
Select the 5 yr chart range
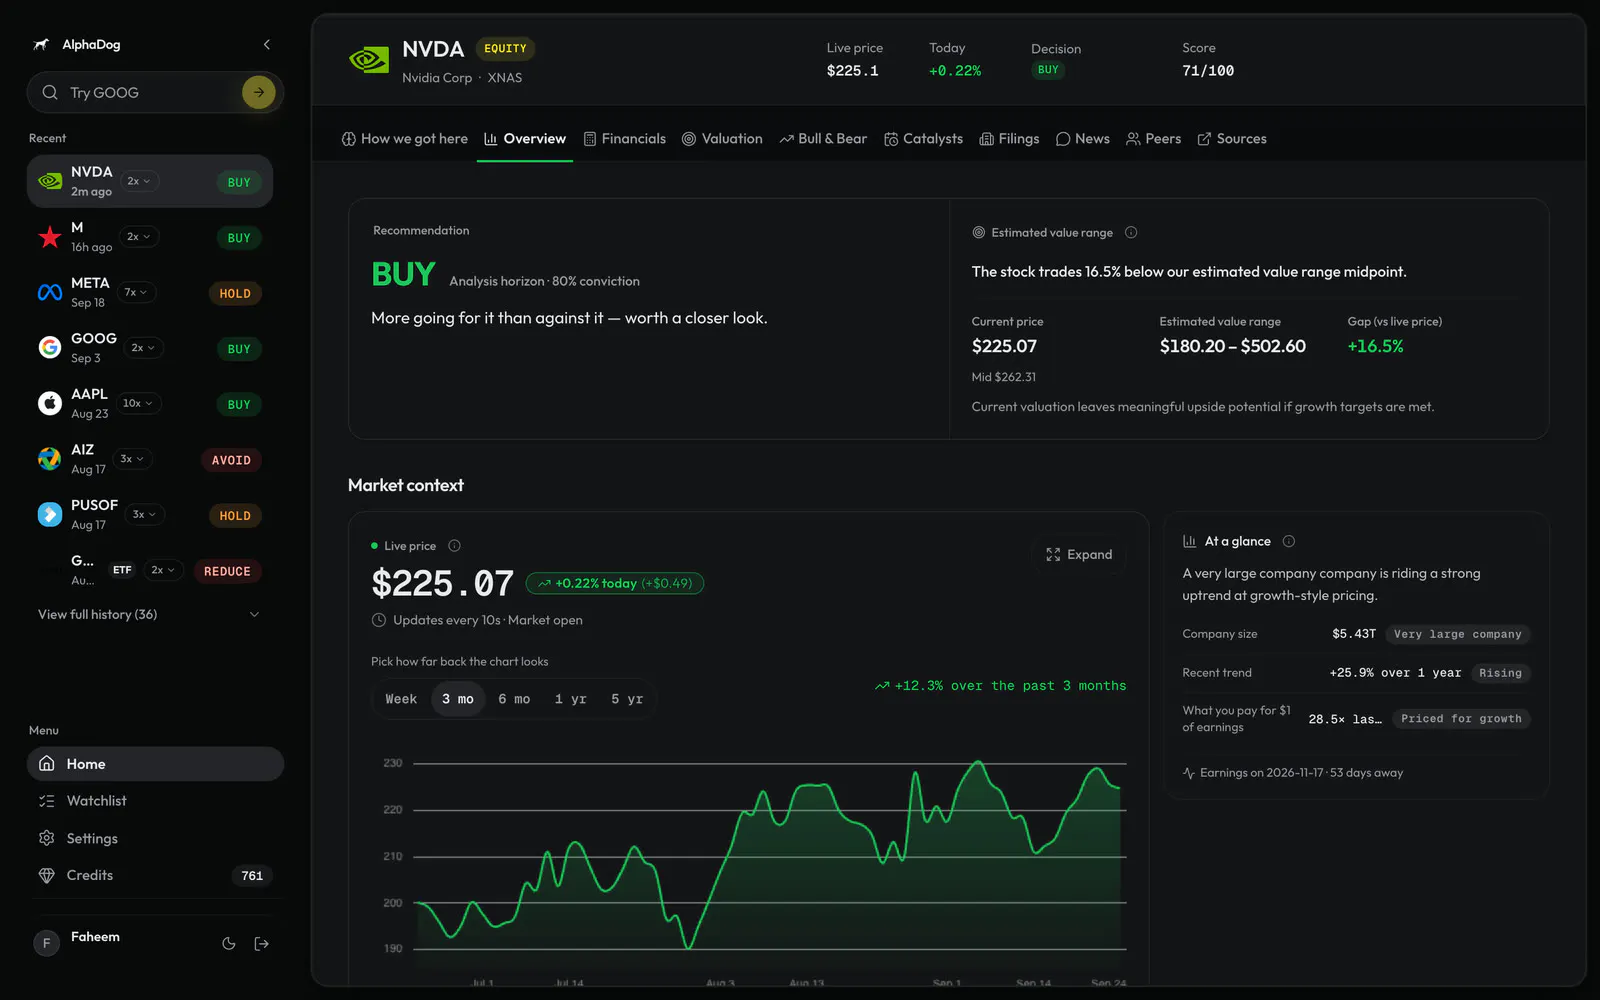coord(627,699)
